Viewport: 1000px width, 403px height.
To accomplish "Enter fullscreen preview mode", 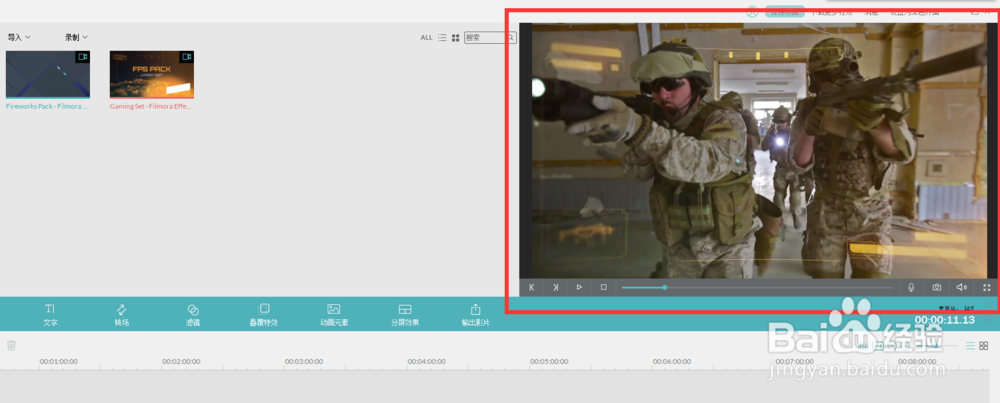I will [x=987, y=288].
